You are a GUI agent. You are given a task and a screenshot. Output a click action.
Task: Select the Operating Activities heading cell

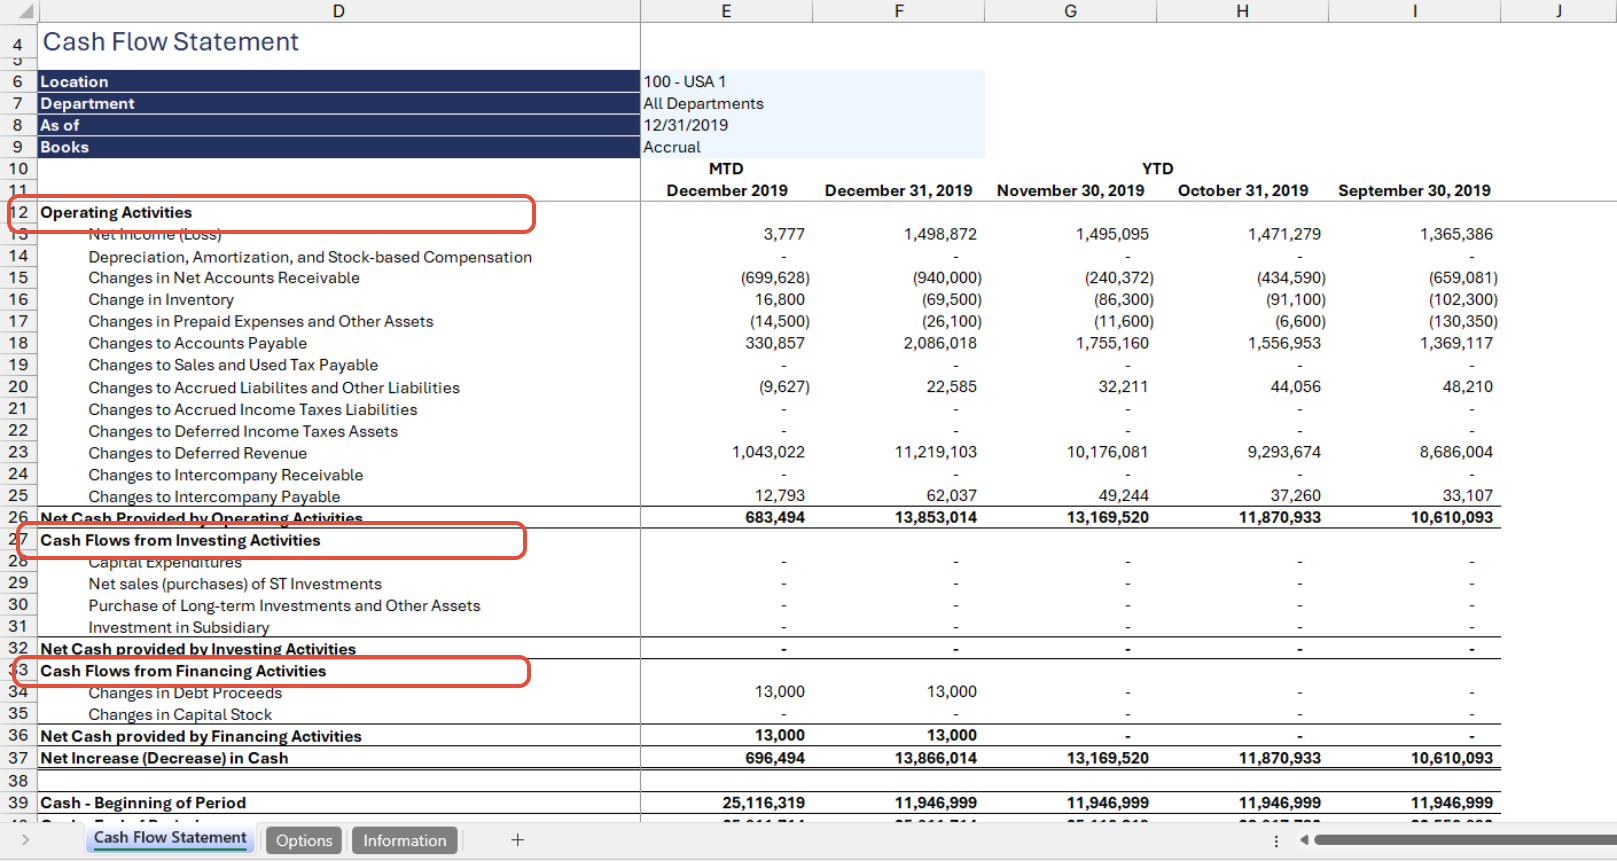pos(338,212)
